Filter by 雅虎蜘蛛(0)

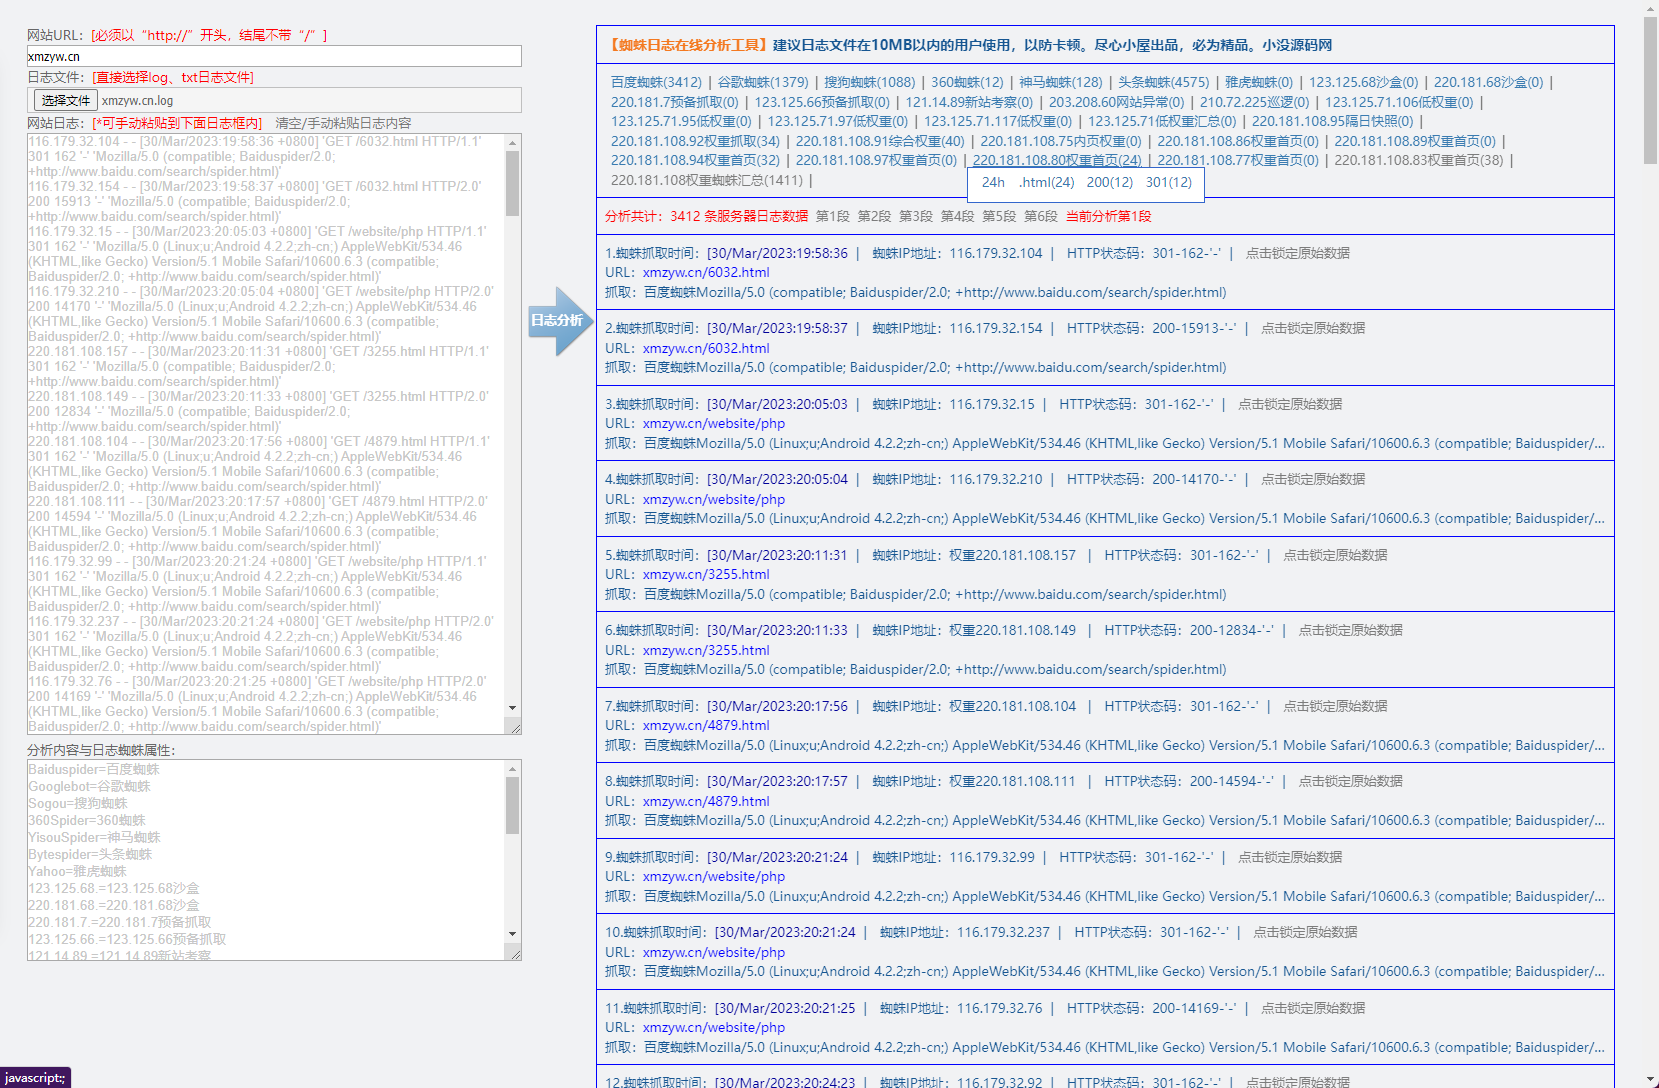tap(1259, 82)
